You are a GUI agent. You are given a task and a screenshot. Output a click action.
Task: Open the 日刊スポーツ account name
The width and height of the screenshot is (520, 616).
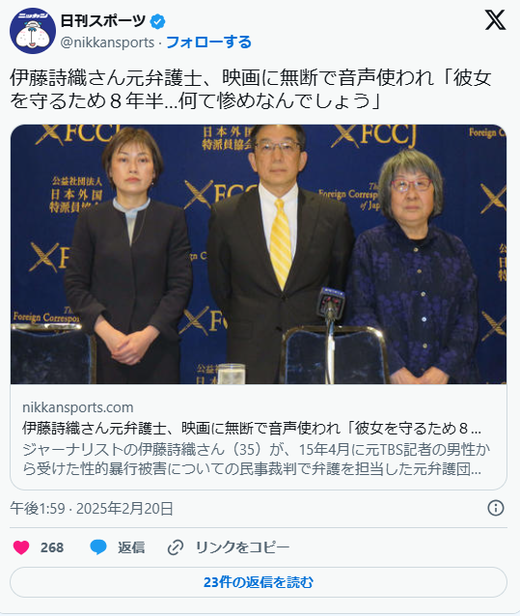coord(103,21)
